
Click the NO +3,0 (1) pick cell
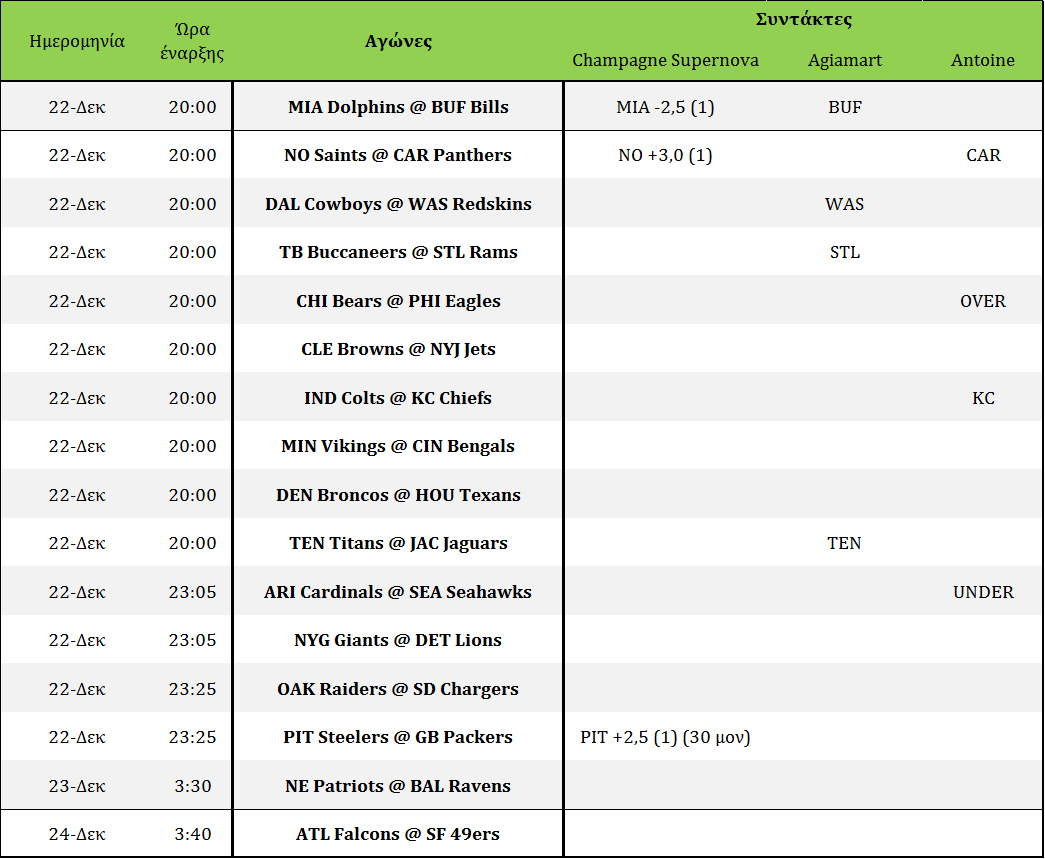tap(665, 155)
